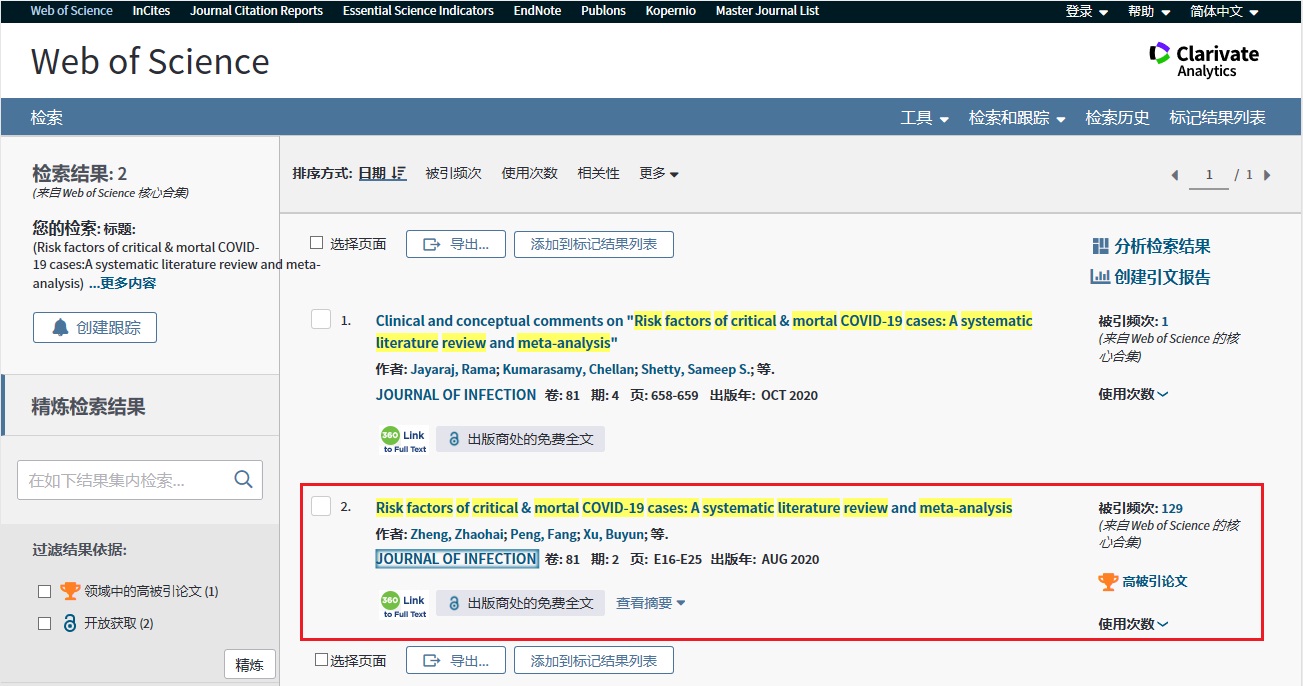
Task: Select result 1 checkbox for Jayaraj article
Action: (x=321, y=320)
